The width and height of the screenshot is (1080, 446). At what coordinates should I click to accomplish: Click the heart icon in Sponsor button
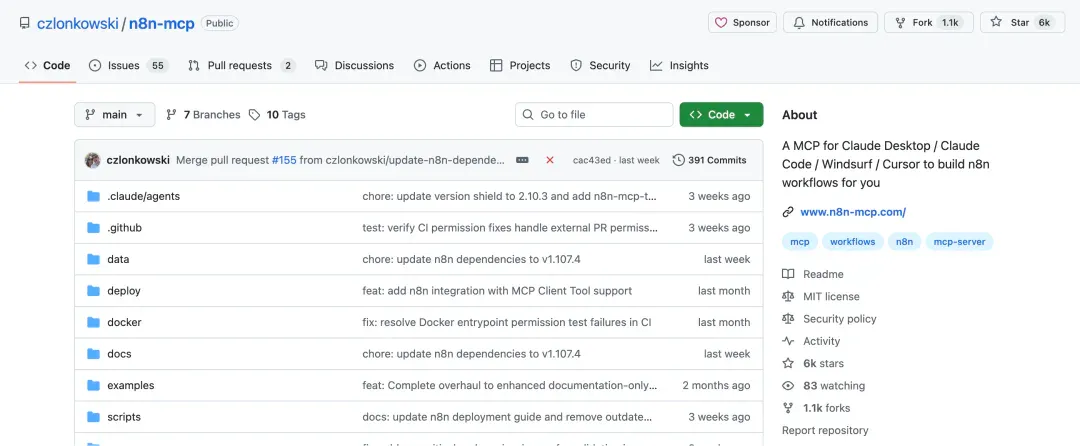(721, 23)
